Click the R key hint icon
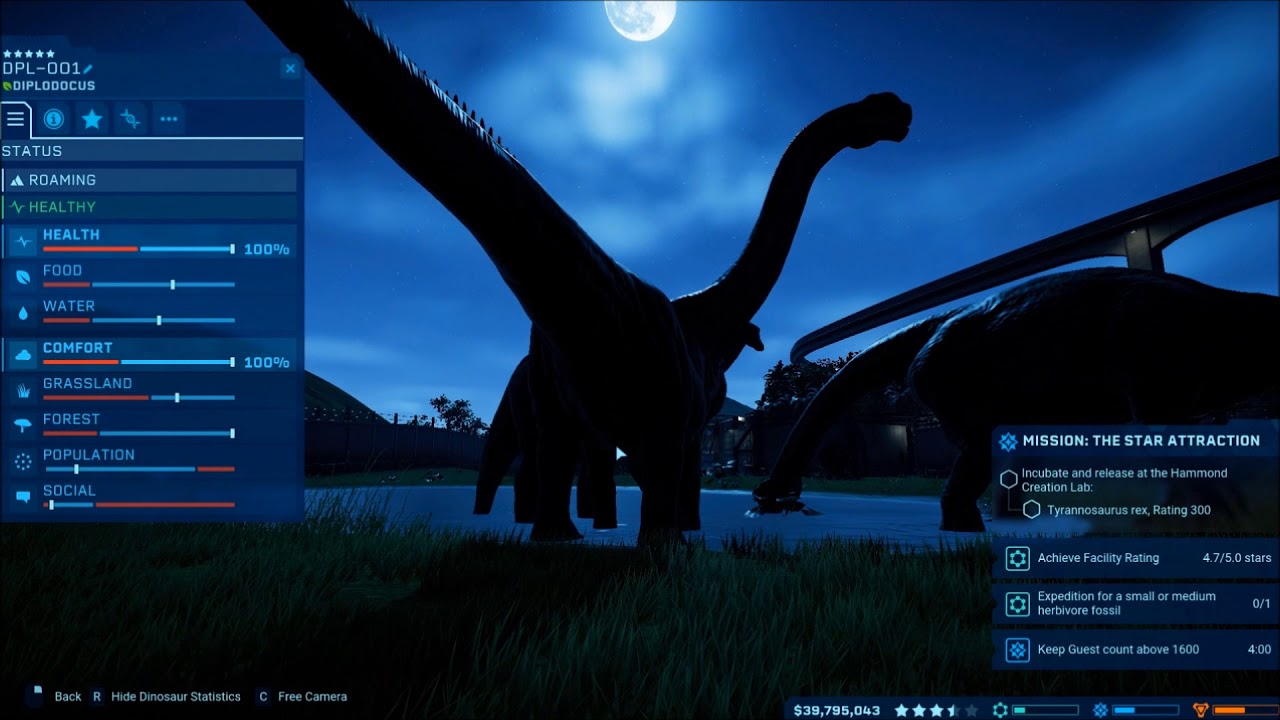This screenshot has height=720, width=1280. click(97, 697)
